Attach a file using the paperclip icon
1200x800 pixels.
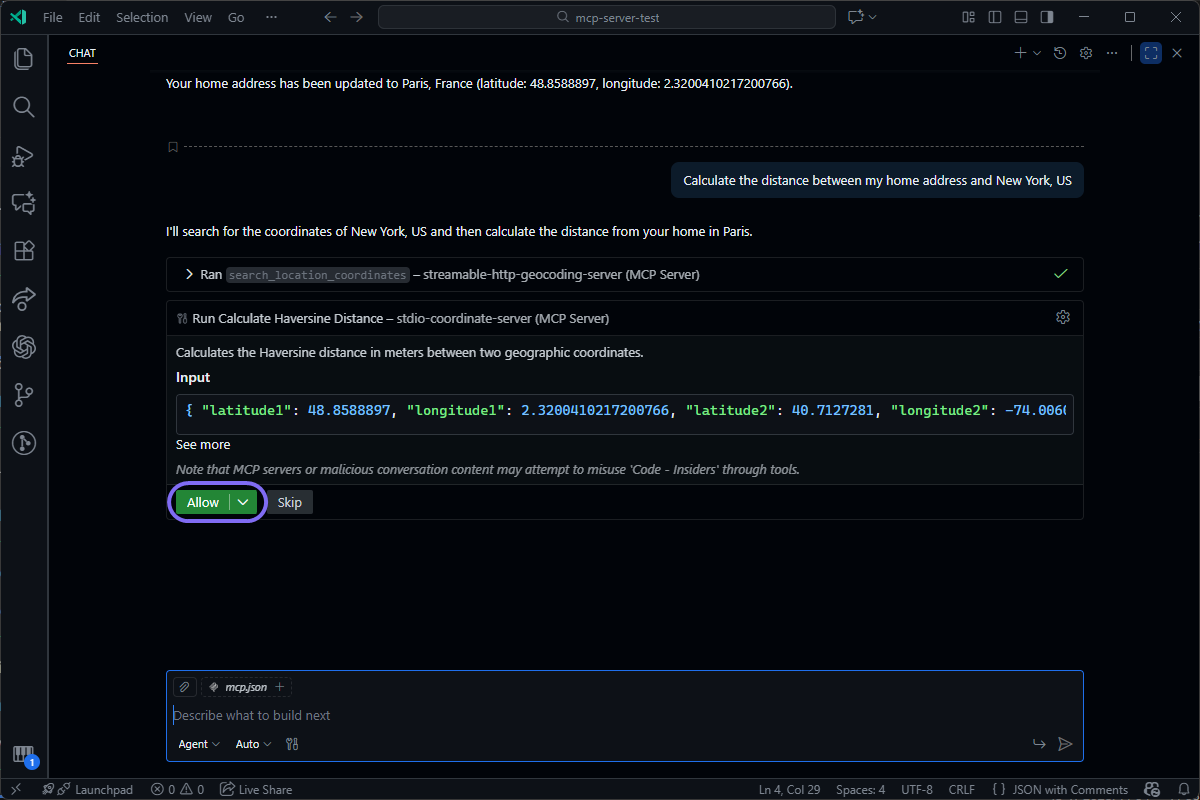click(x=184, y=687)
